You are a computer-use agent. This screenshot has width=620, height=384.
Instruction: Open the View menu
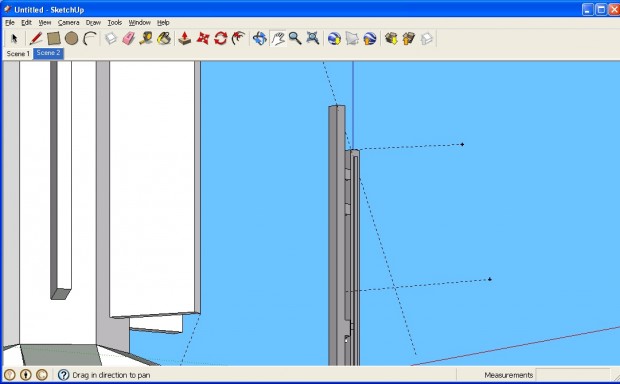[x=45, y=23]
